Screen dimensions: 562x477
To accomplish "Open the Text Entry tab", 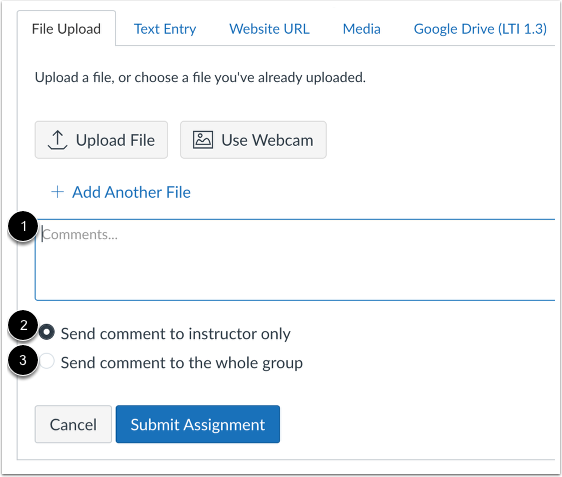I will (x=165, y=29).
